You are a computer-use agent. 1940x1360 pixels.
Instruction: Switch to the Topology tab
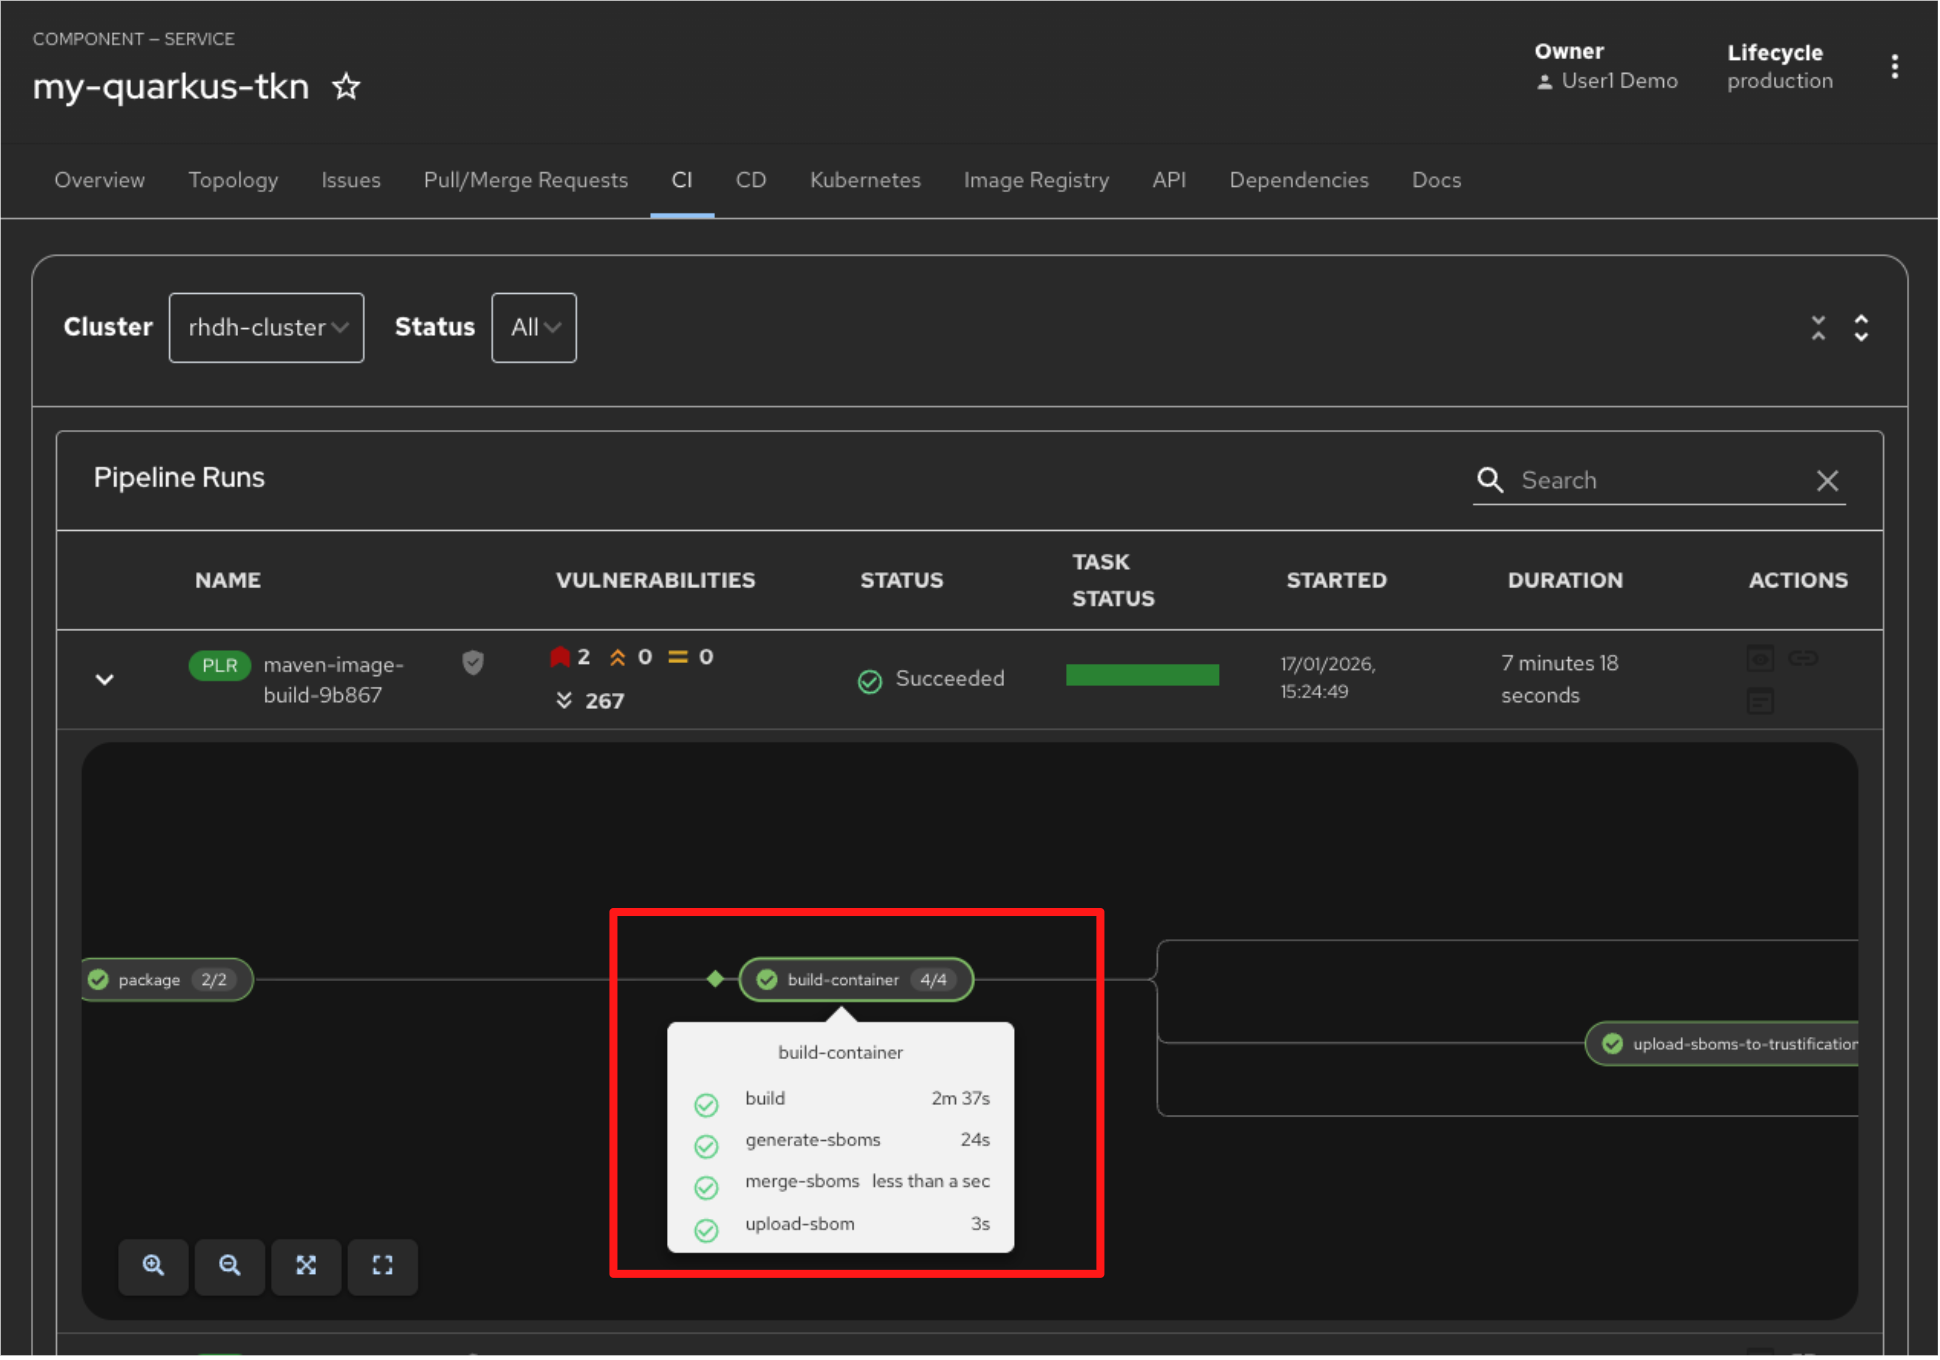pyautogui.click(x=233, y=180)
